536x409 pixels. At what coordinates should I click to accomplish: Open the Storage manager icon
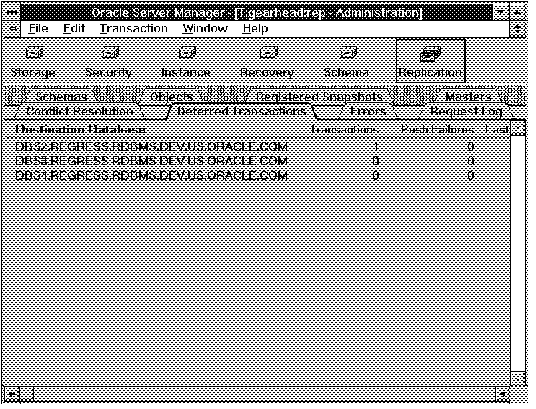pos(34,62)
